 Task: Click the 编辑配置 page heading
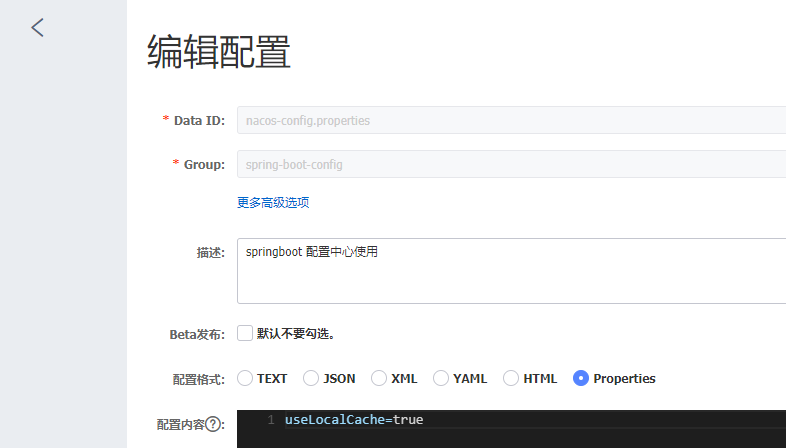pyautogui.click(x=219, y=52)
